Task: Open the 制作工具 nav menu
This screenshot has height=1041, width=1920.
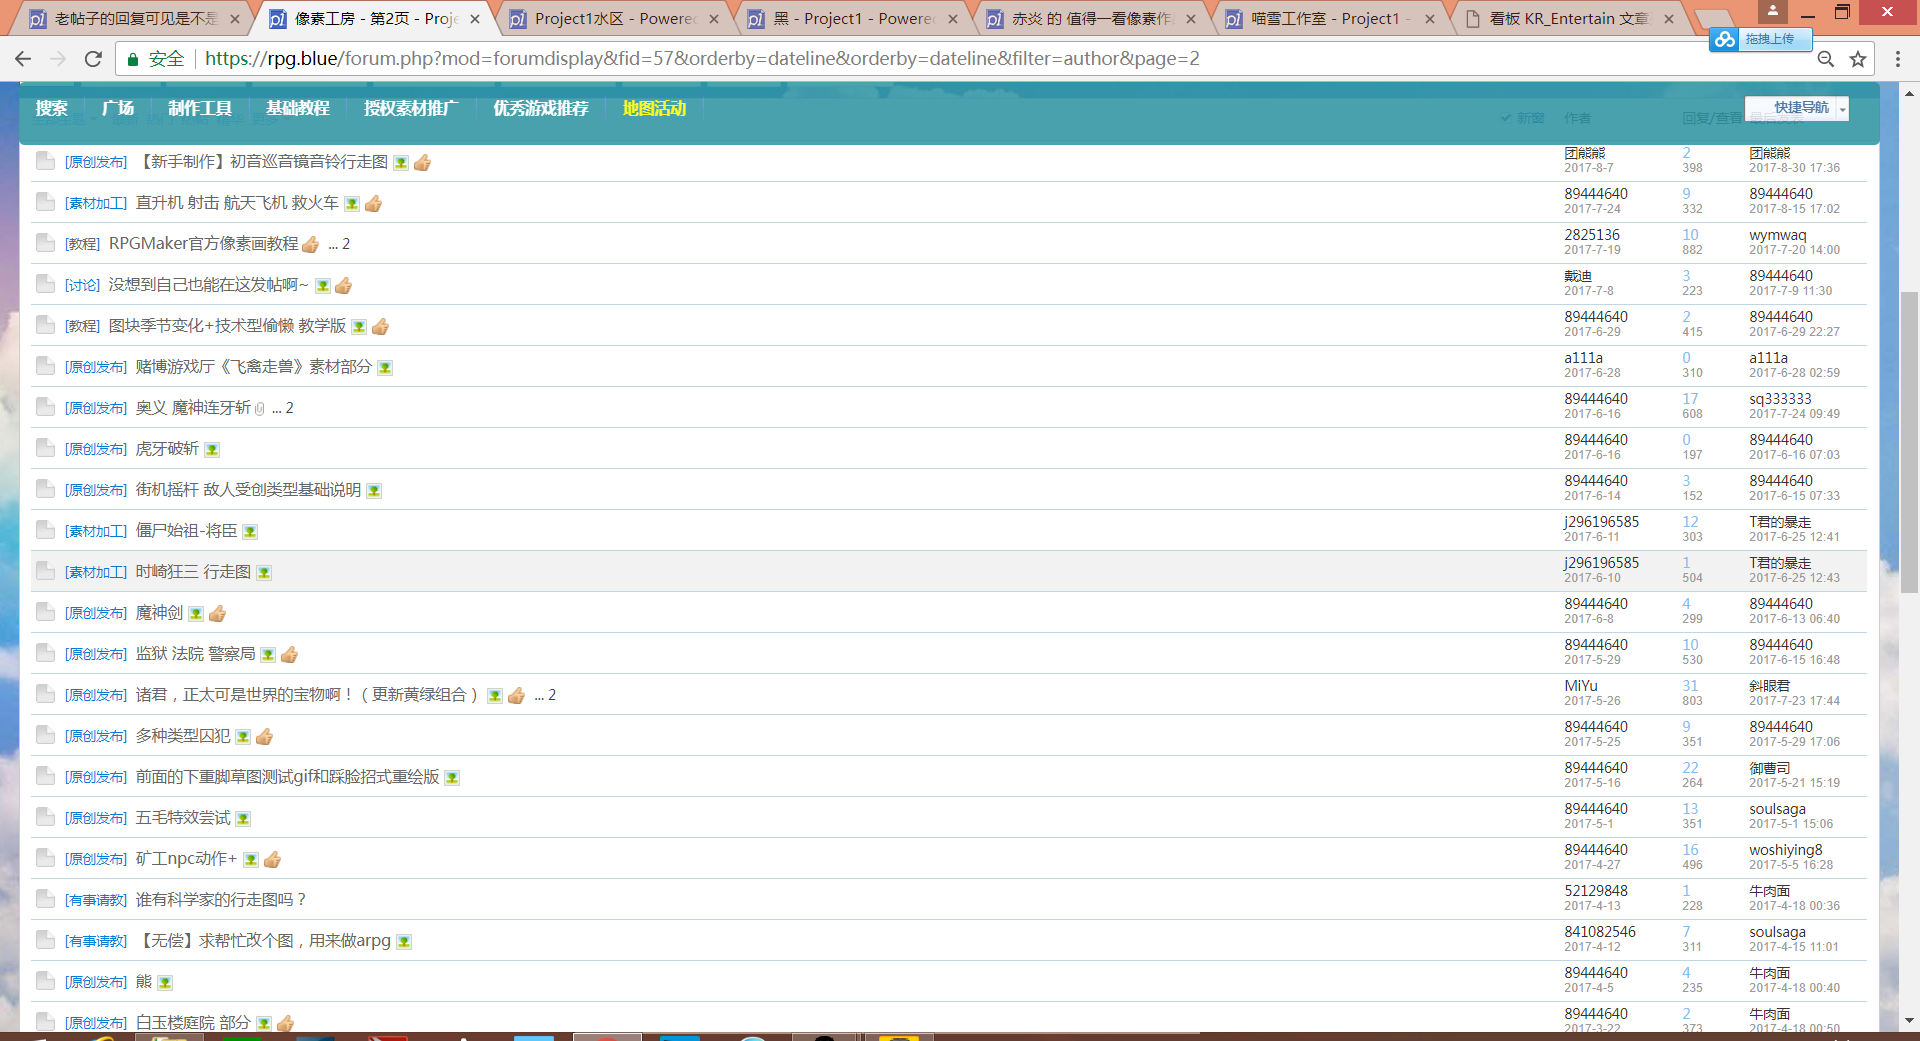Action: (200, 108)
